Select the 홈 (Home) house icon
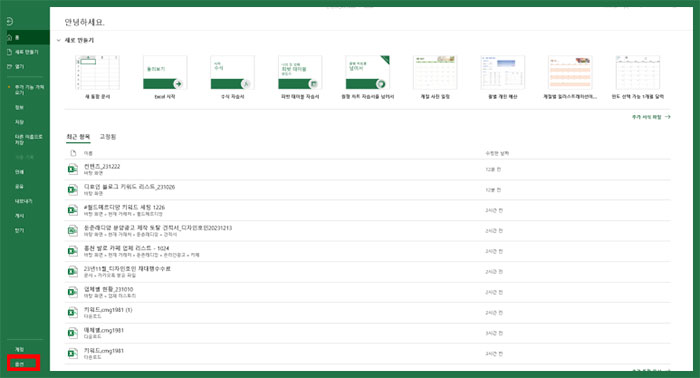 9,37
